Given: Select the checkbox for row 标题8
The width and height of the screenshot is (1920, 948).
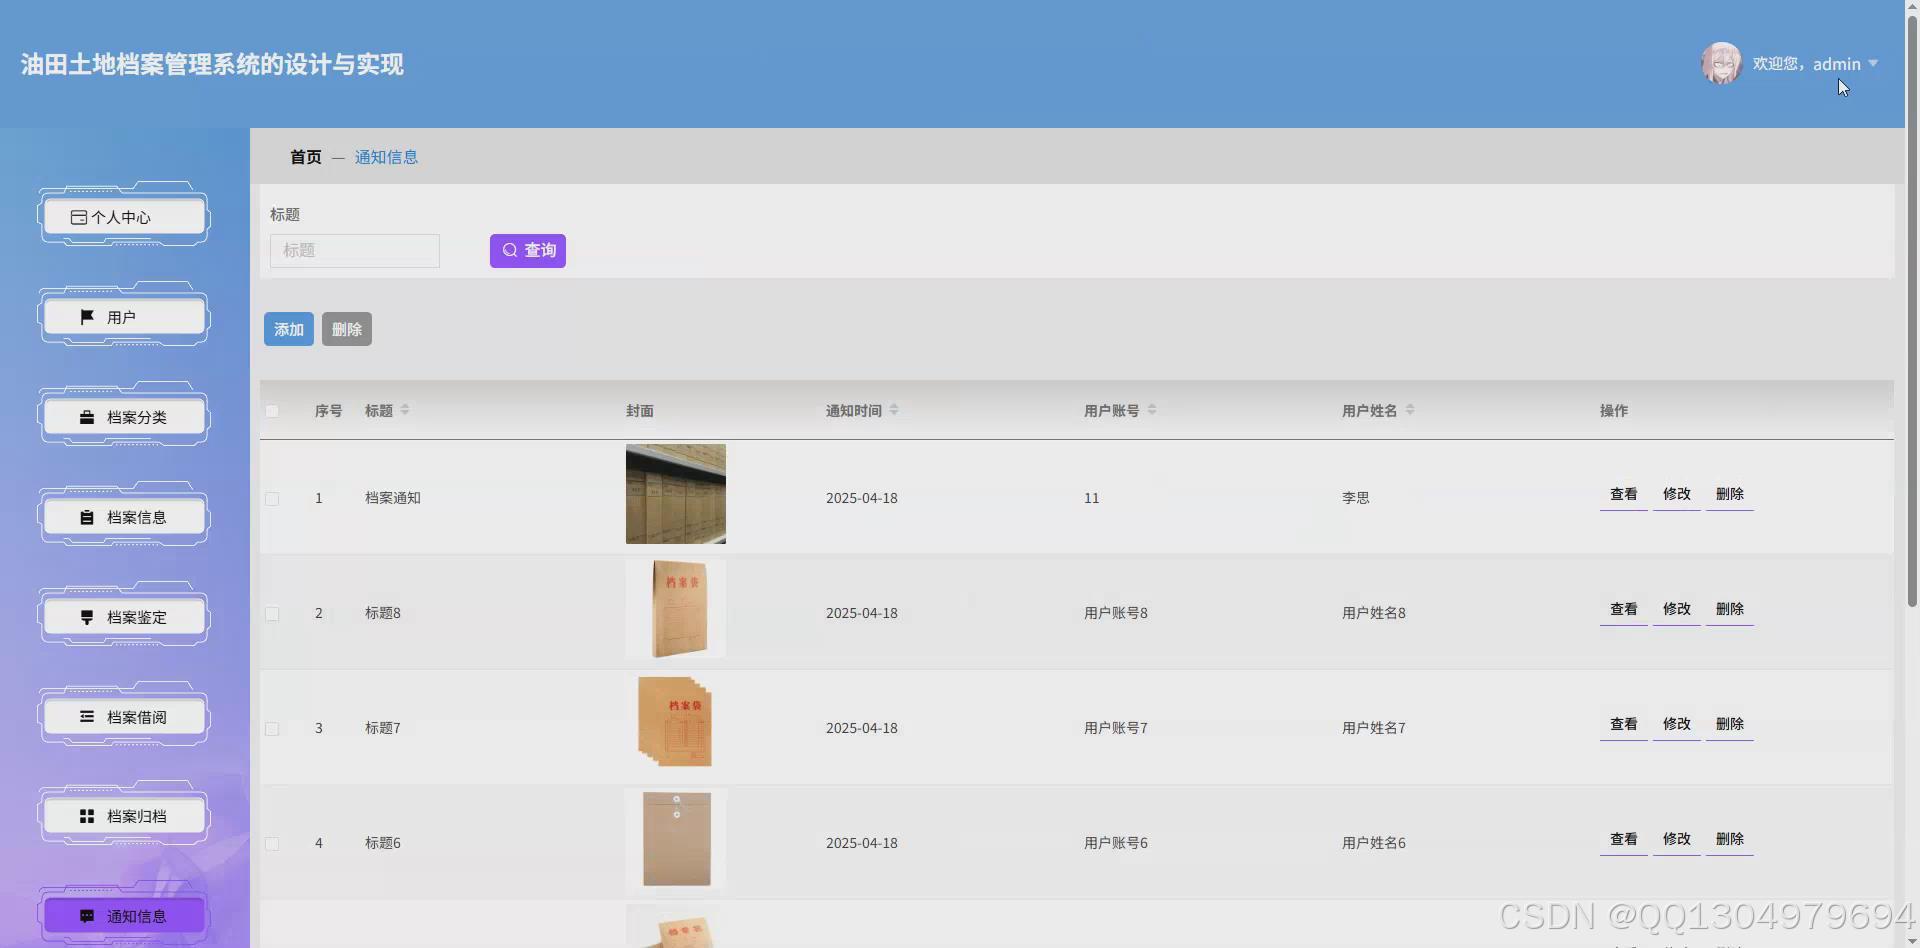Looking at the screenshot, I should (272, 613).
